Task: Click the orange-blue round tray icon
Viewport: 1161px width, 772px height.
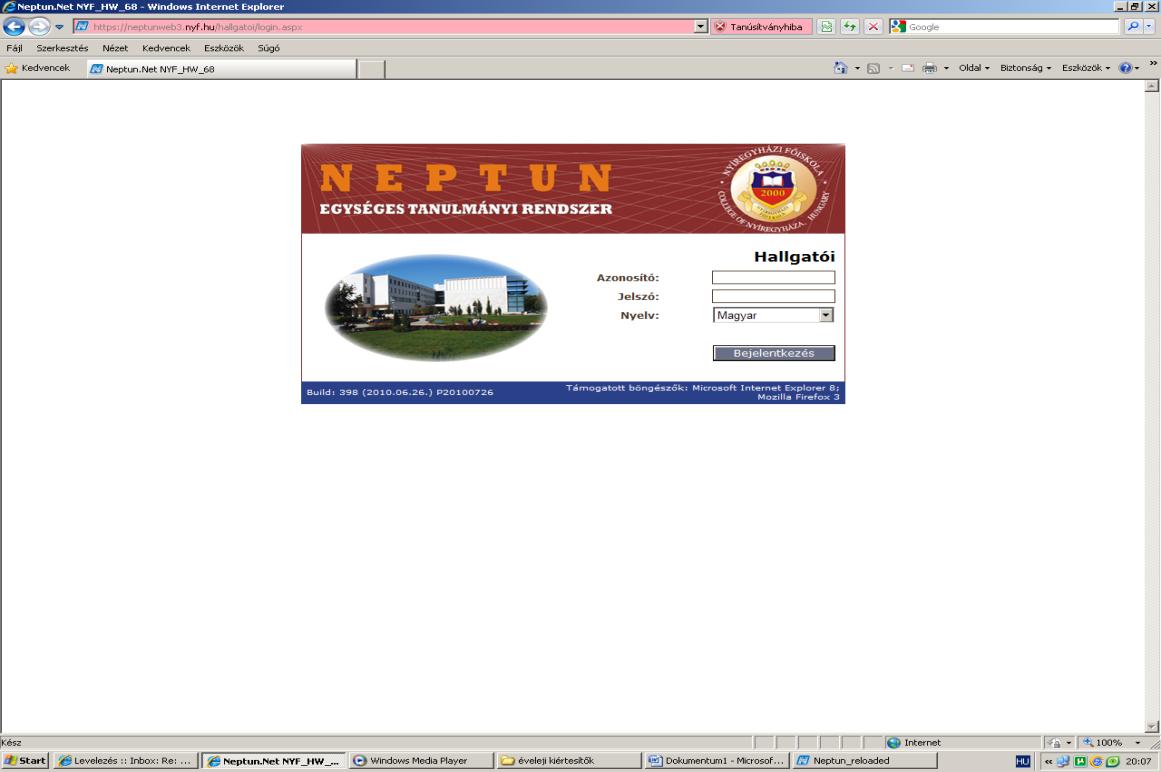Action: [x=1097, y=761]
